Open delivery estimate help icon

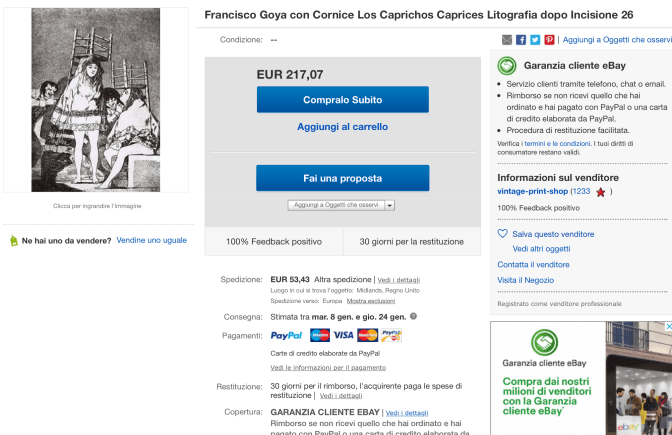tap(413, 316)
